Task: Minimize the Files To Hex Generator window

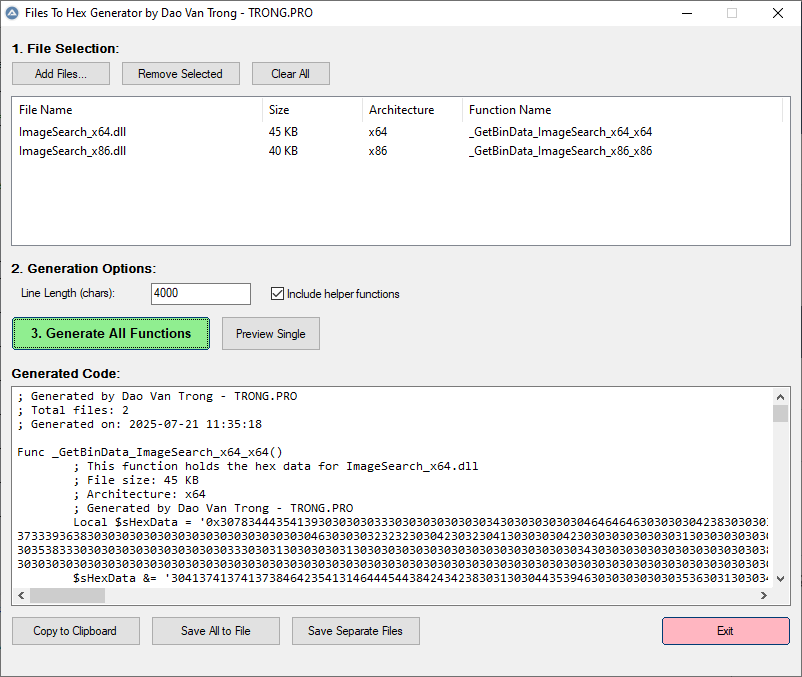Action: click(687, 13)
